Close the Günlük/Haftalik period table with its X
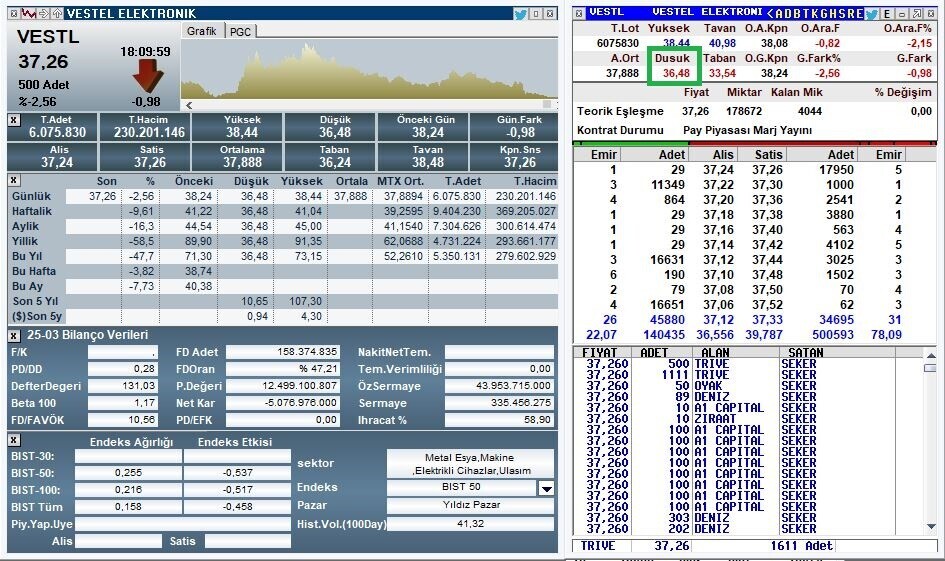Viewport: 945px width, 561px height. tap(13, 180)
